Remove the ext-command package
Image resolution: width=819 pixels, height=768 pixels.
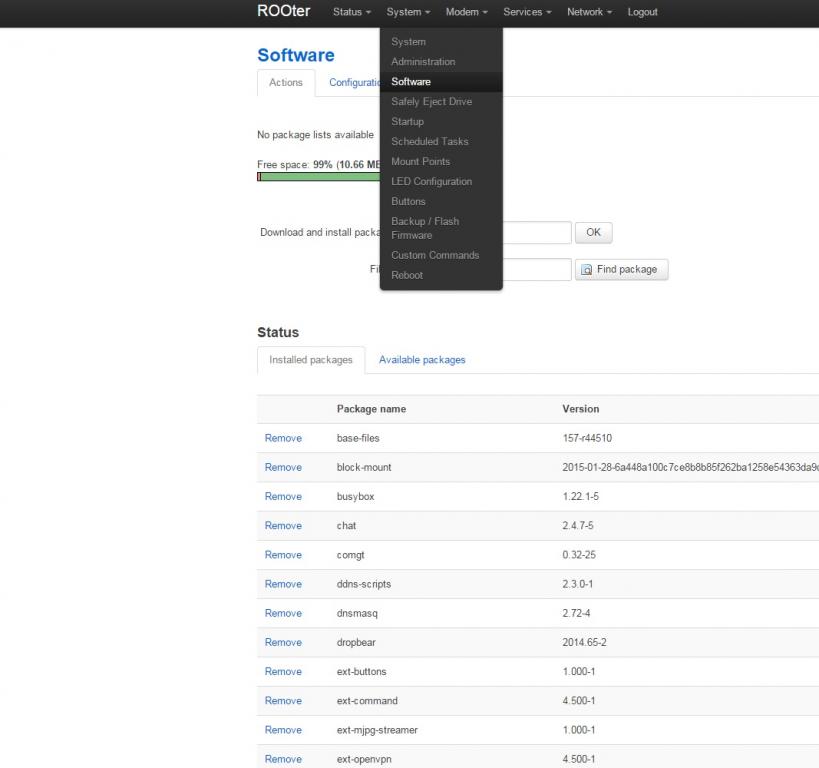283,701
